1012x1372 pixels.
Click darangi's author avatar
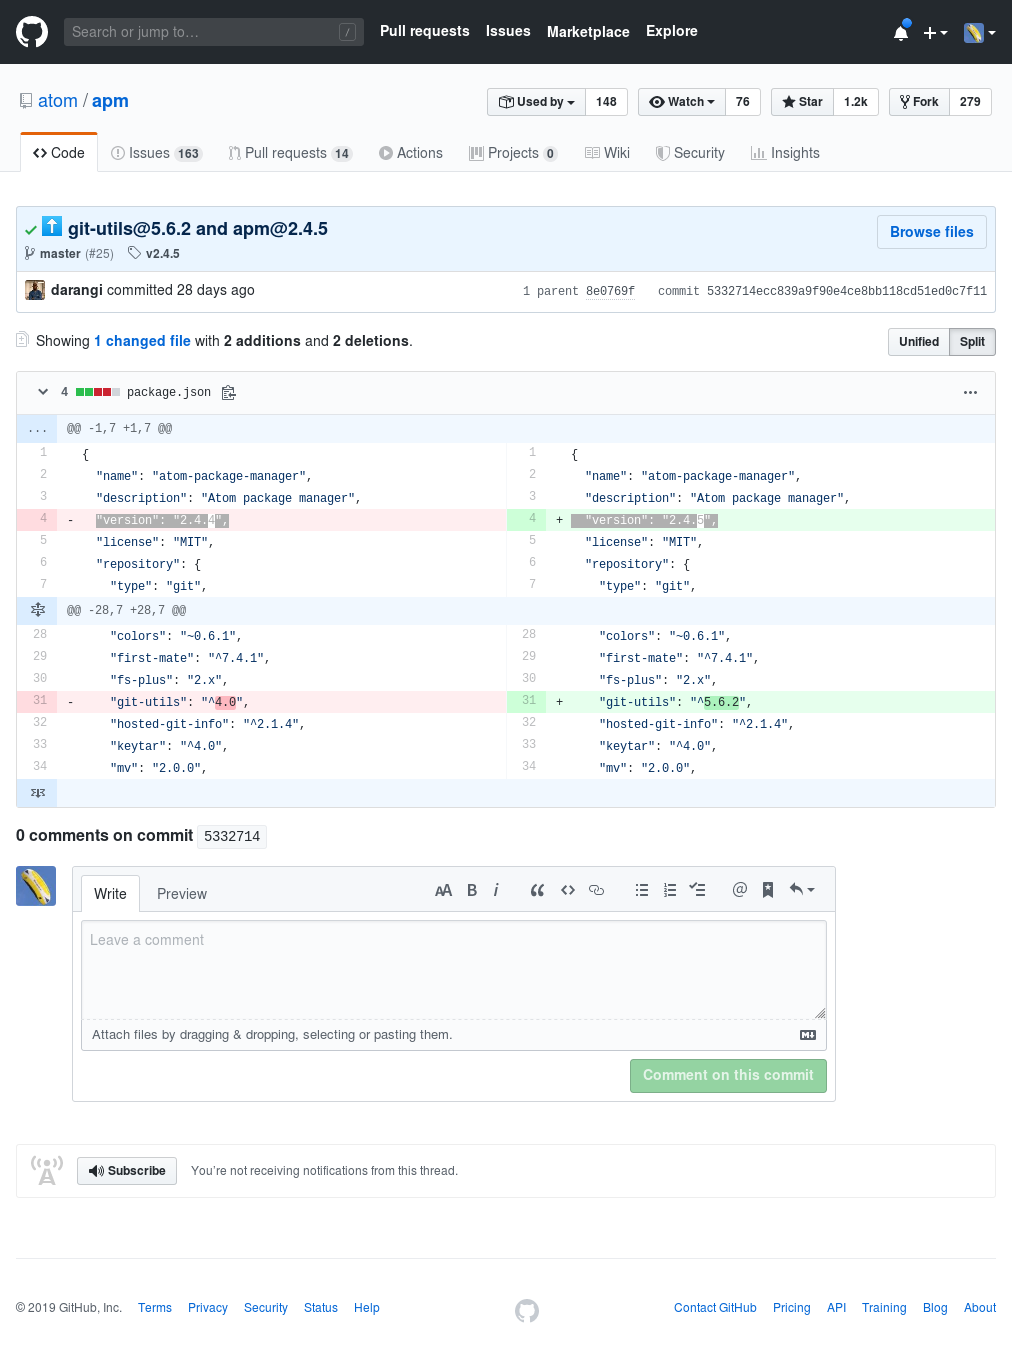click(x=35, y=290)
